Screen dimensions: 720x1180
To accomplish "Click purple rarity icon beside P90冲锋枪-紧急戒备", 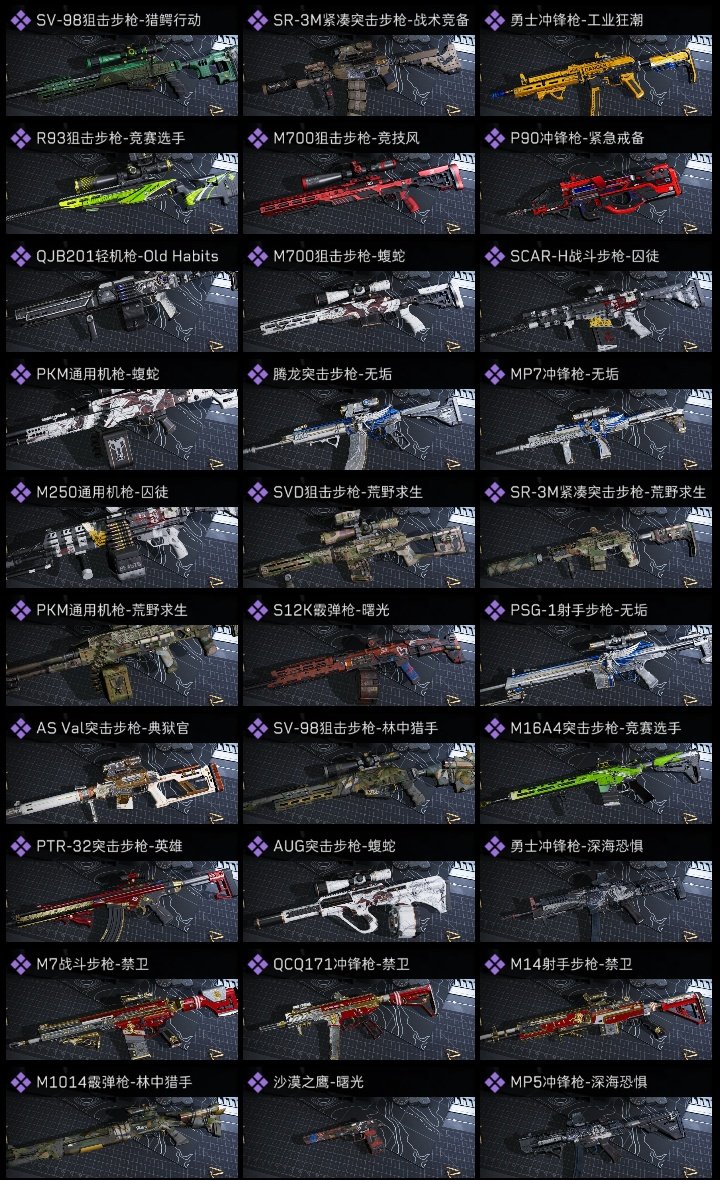I will [x=494, y=138].
